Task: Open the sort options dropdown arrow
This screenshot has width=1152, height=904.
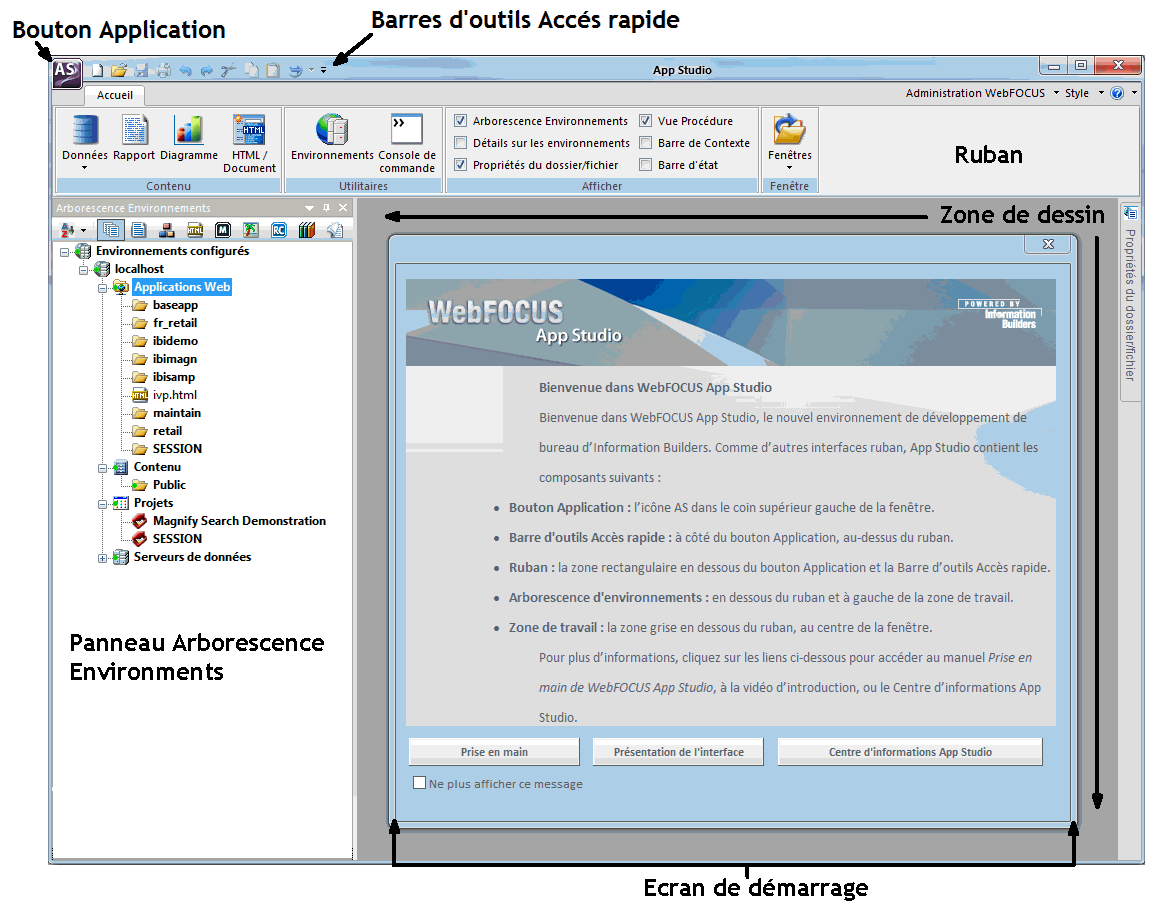Action: (x=83, y=231)
